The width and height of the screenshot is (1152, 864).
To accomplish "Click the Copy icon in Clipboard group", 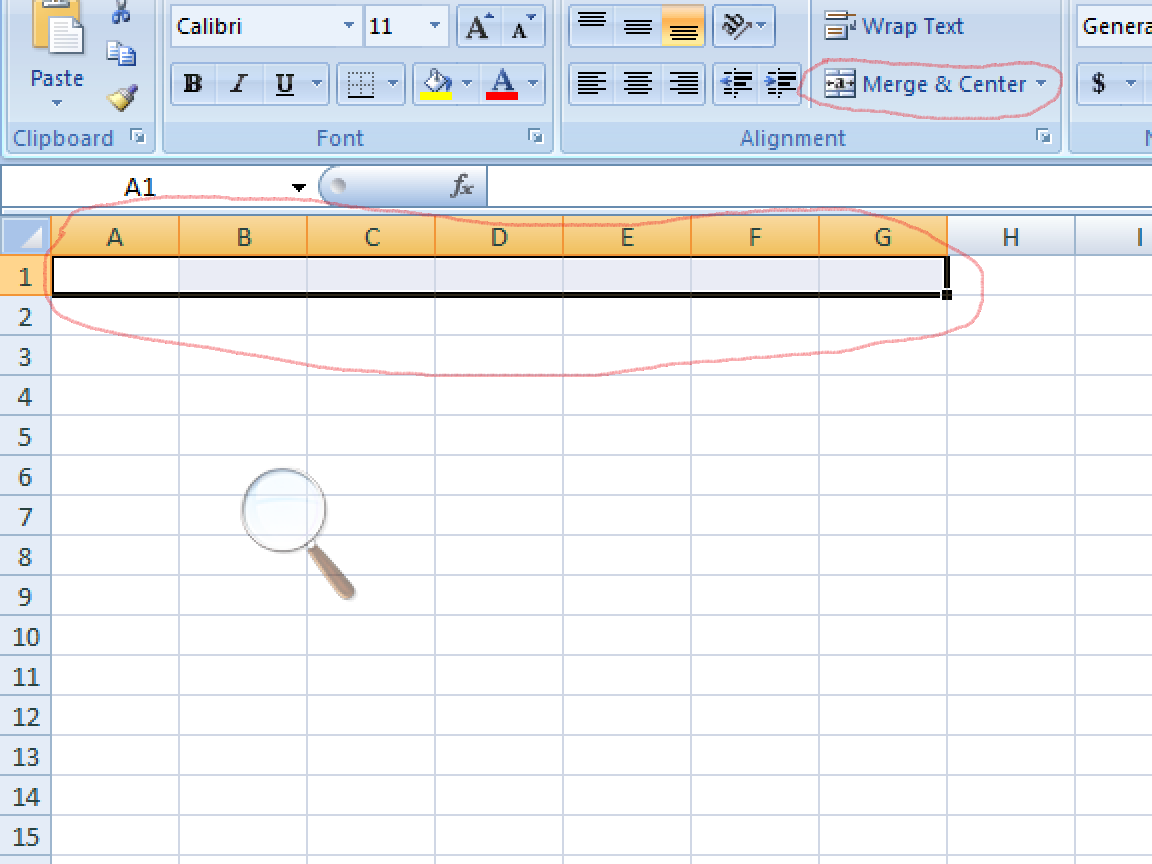I will click(122, 55).
